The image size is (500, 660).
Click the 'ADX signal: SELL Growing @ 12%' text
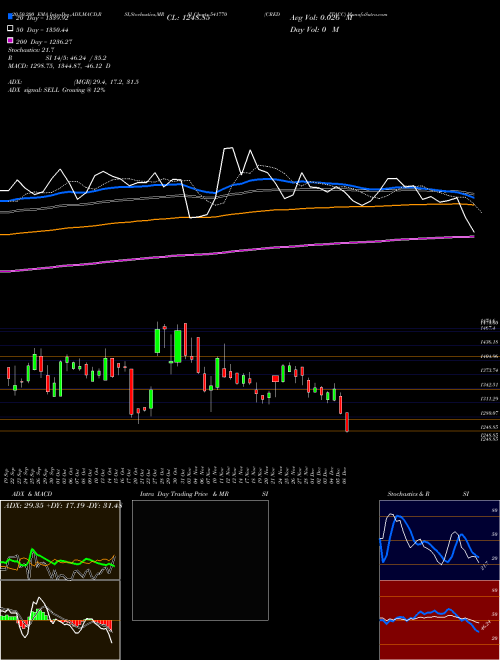click(56, 90)
